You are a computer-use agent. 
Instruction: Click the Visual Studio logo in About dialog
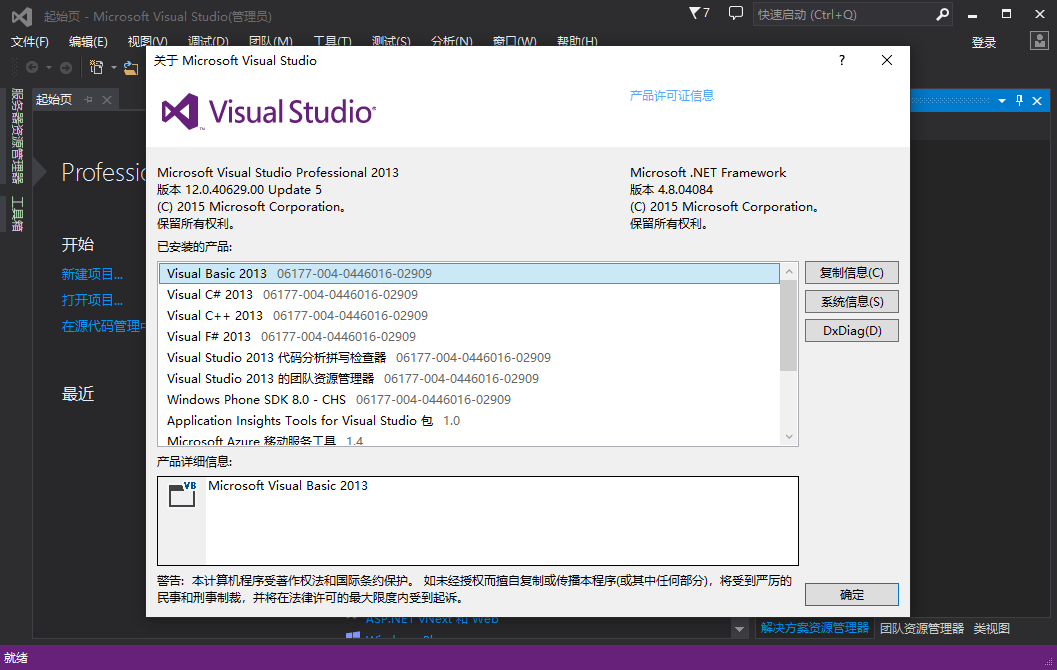coord(268,111)
